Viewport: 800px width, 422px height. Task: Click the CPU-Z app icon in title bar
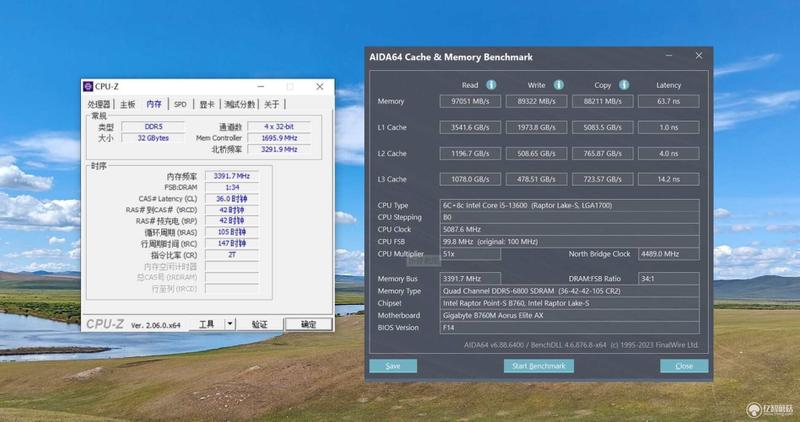pyautogui.click(x=88, y=87)
